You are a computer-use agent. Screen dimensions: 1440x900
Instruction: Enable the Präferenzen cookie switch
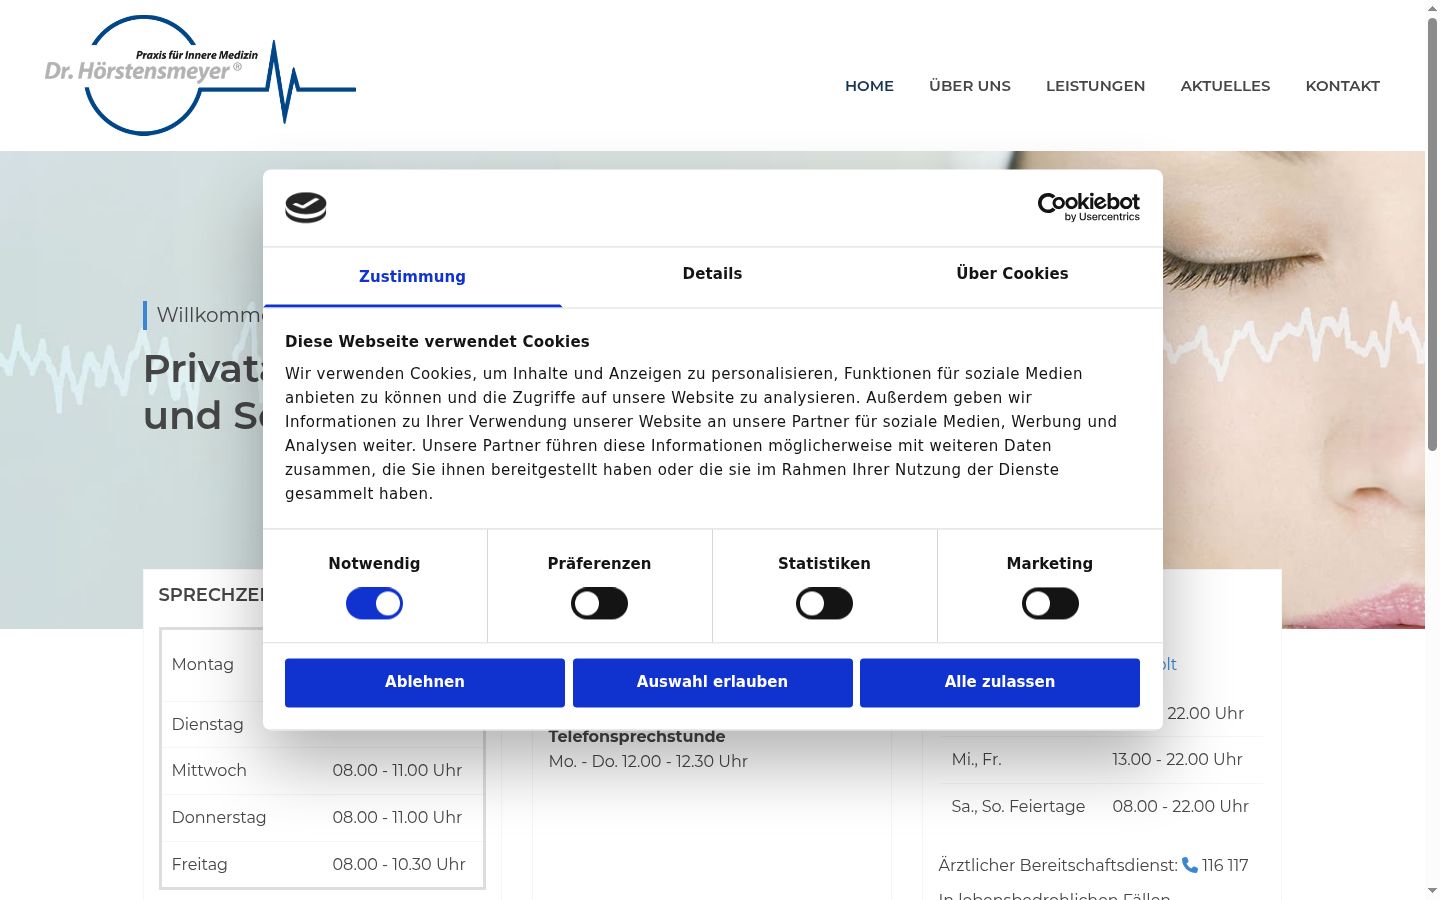click(x=599, y=604)
